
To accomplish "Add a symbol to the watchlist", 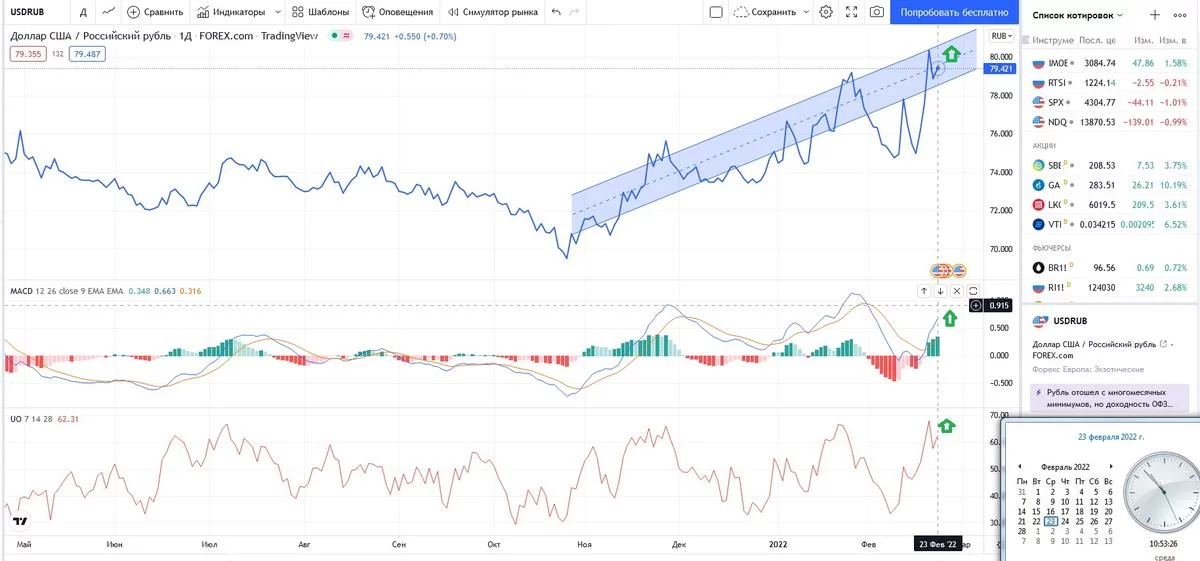I will click(x=1155, y=15).
